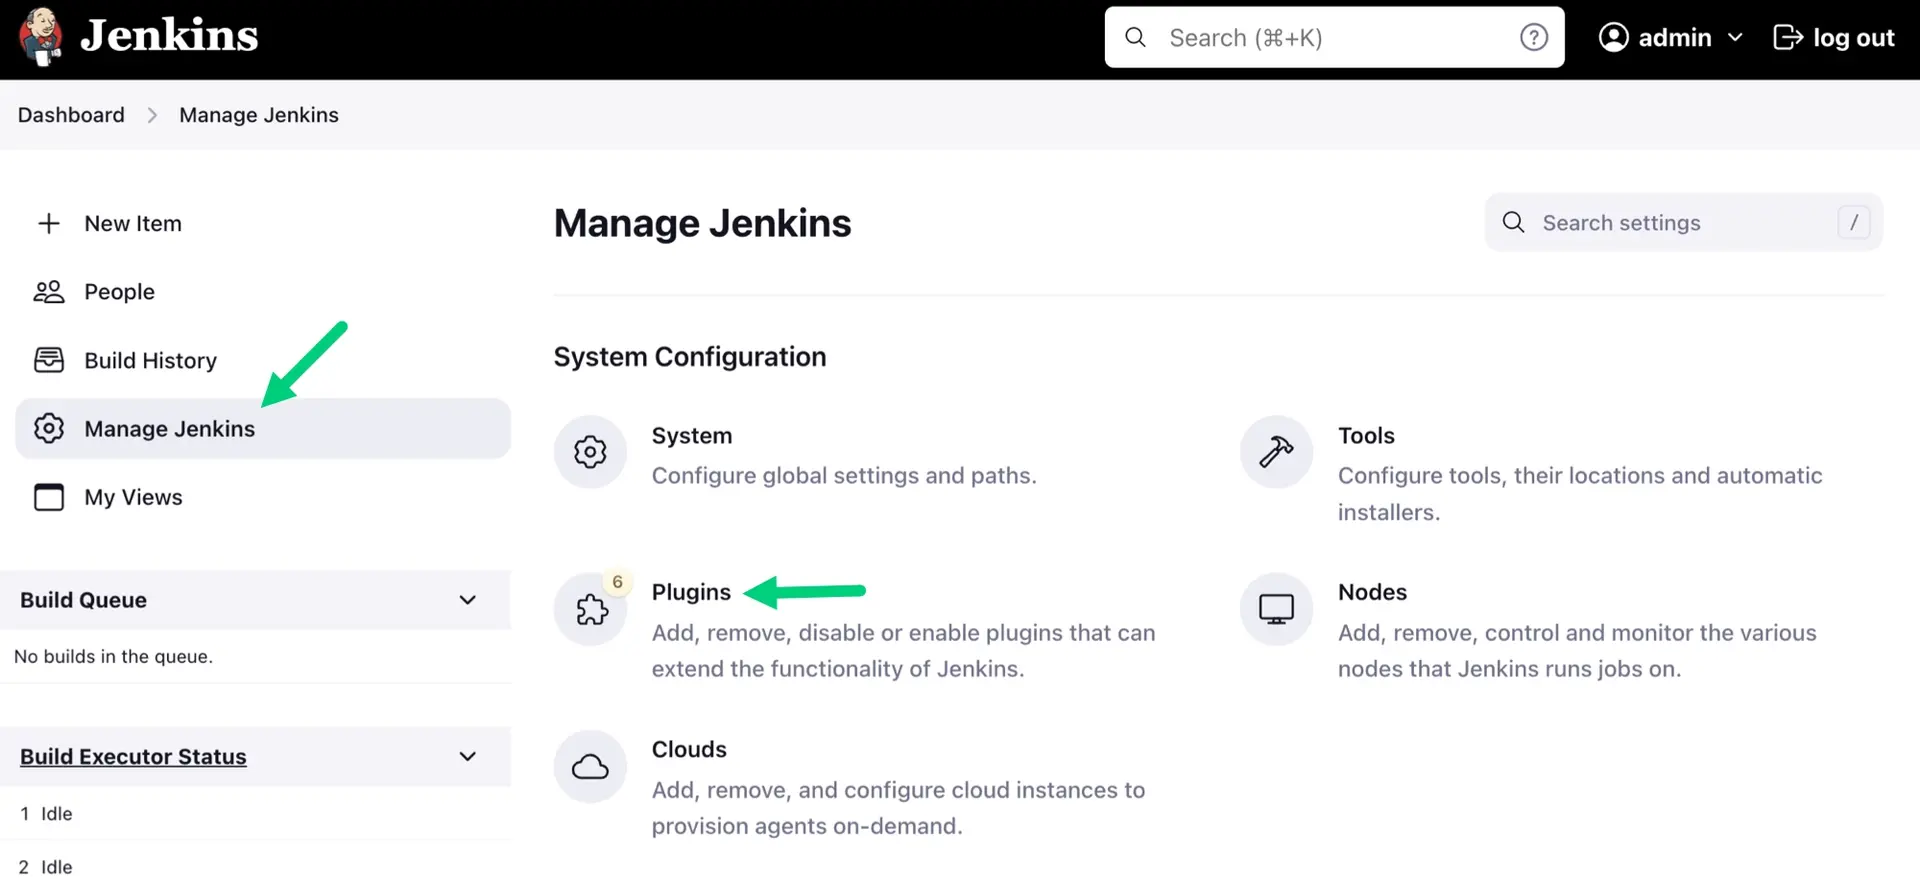The height and width of the screenshot is (879, 1920).
Task: Open the Nodes monitor icon
Action: (x=1276, y=609)
